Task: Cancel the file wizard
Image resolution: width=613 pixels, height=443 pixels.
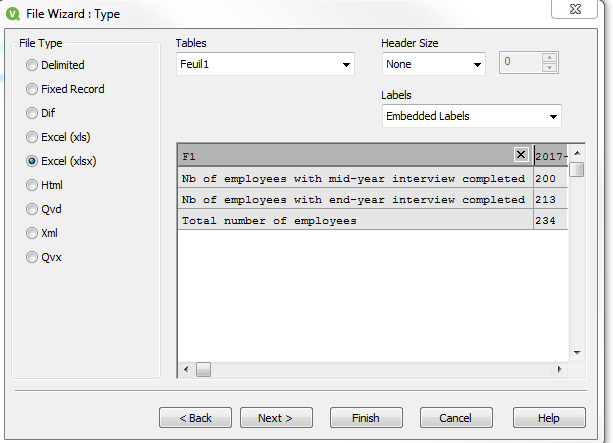Action: point(456,418)
